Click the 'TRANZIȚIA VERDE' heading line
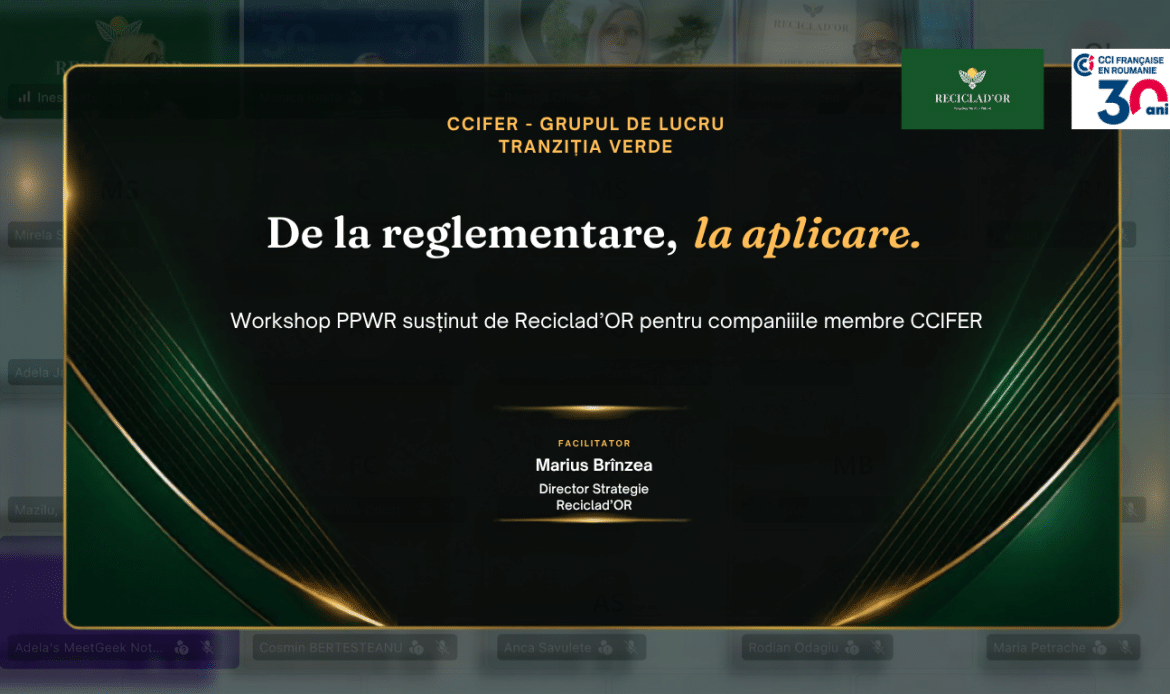Screen dimensions: 1170x694 (586, 147)
